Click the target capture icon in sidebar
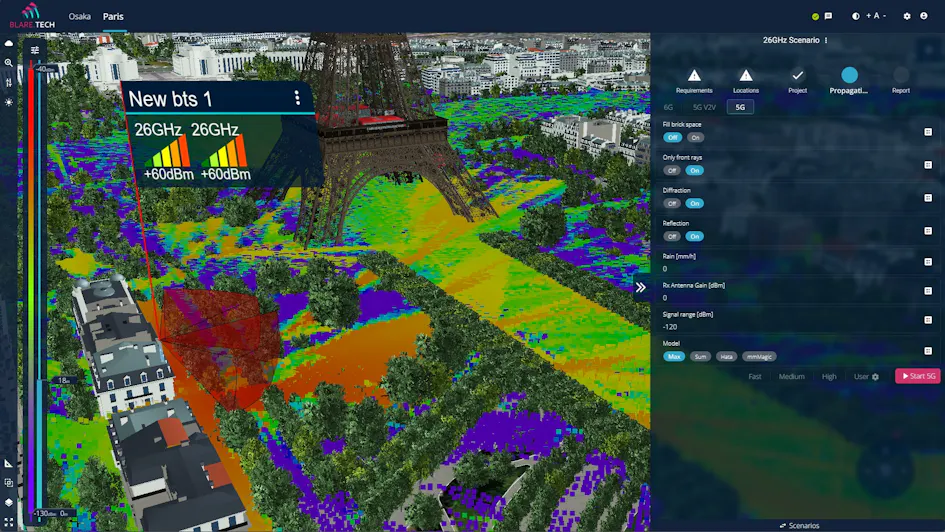Image resolution: width=945 pixels, height=532 pixels. point(8,483)
